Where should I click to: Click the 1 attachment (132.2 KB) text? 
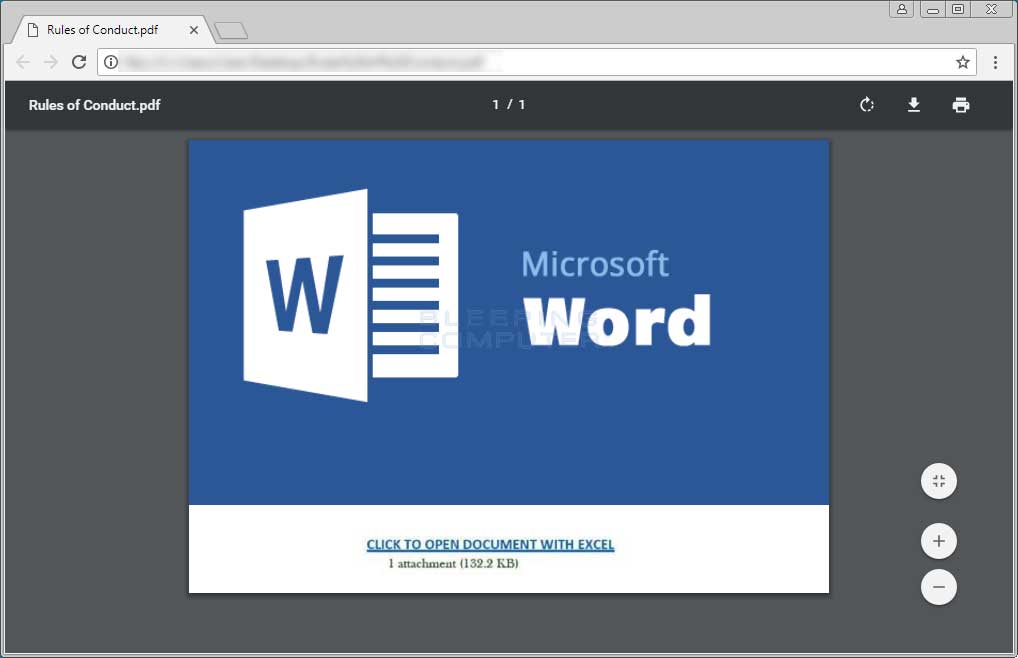453,563
